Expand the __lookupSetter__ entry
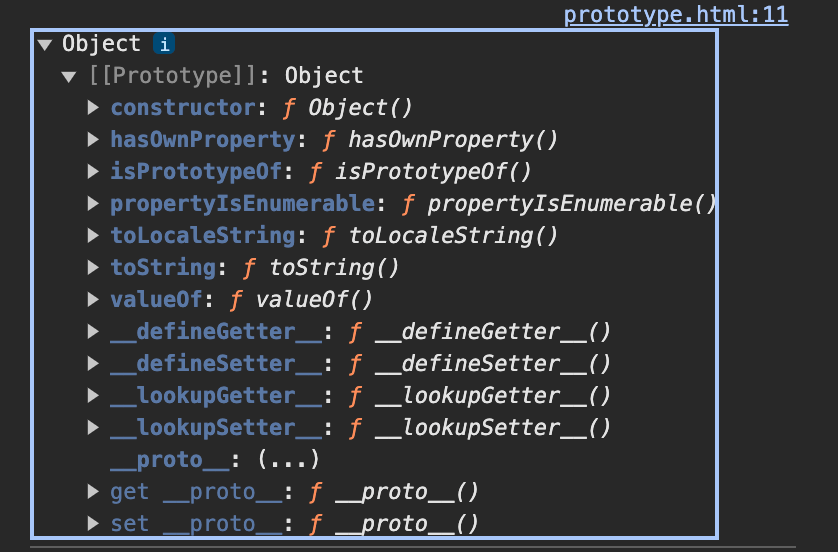Image resolution: width=838 pixels, height=552 pixels. coord(94,428)
